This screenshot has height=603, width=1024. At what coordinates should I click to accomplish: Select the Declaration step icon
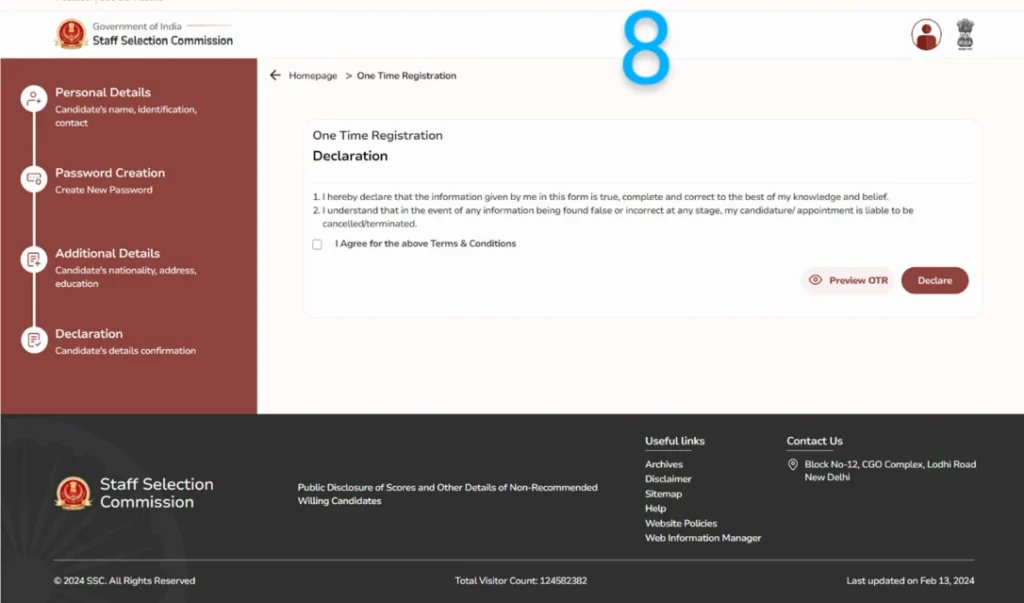pos(34,340)
